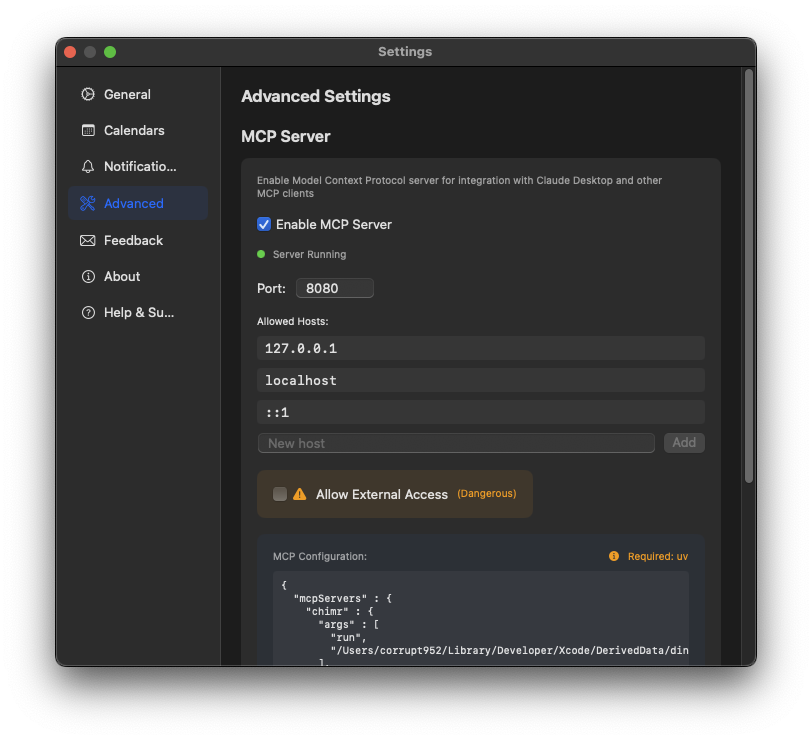
Task: Click the Notifications bell icon
Action: tap(89, 166)
